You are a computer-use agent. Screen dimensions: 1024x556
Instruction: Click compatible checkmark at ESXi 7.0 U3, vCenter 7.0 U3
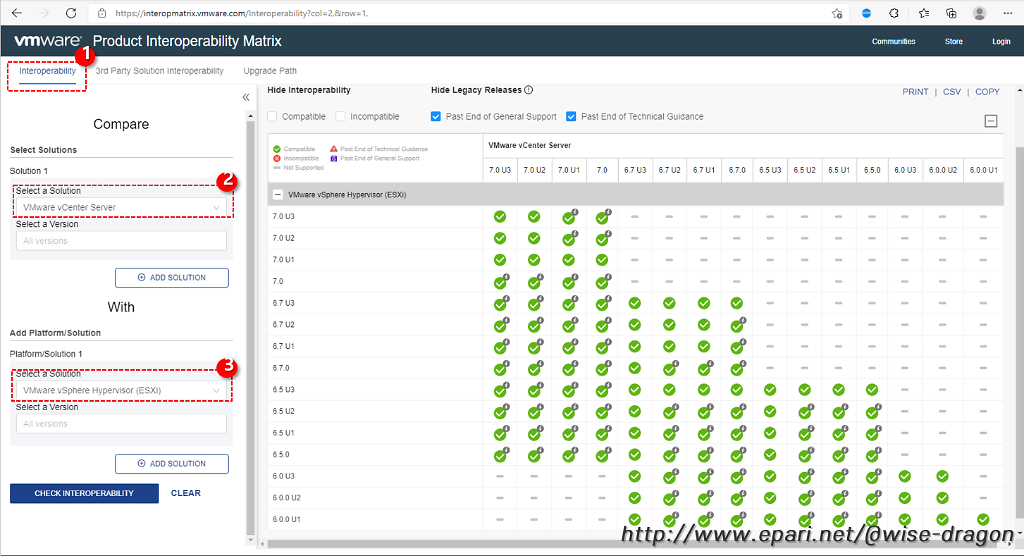click(x=500, y=217)
